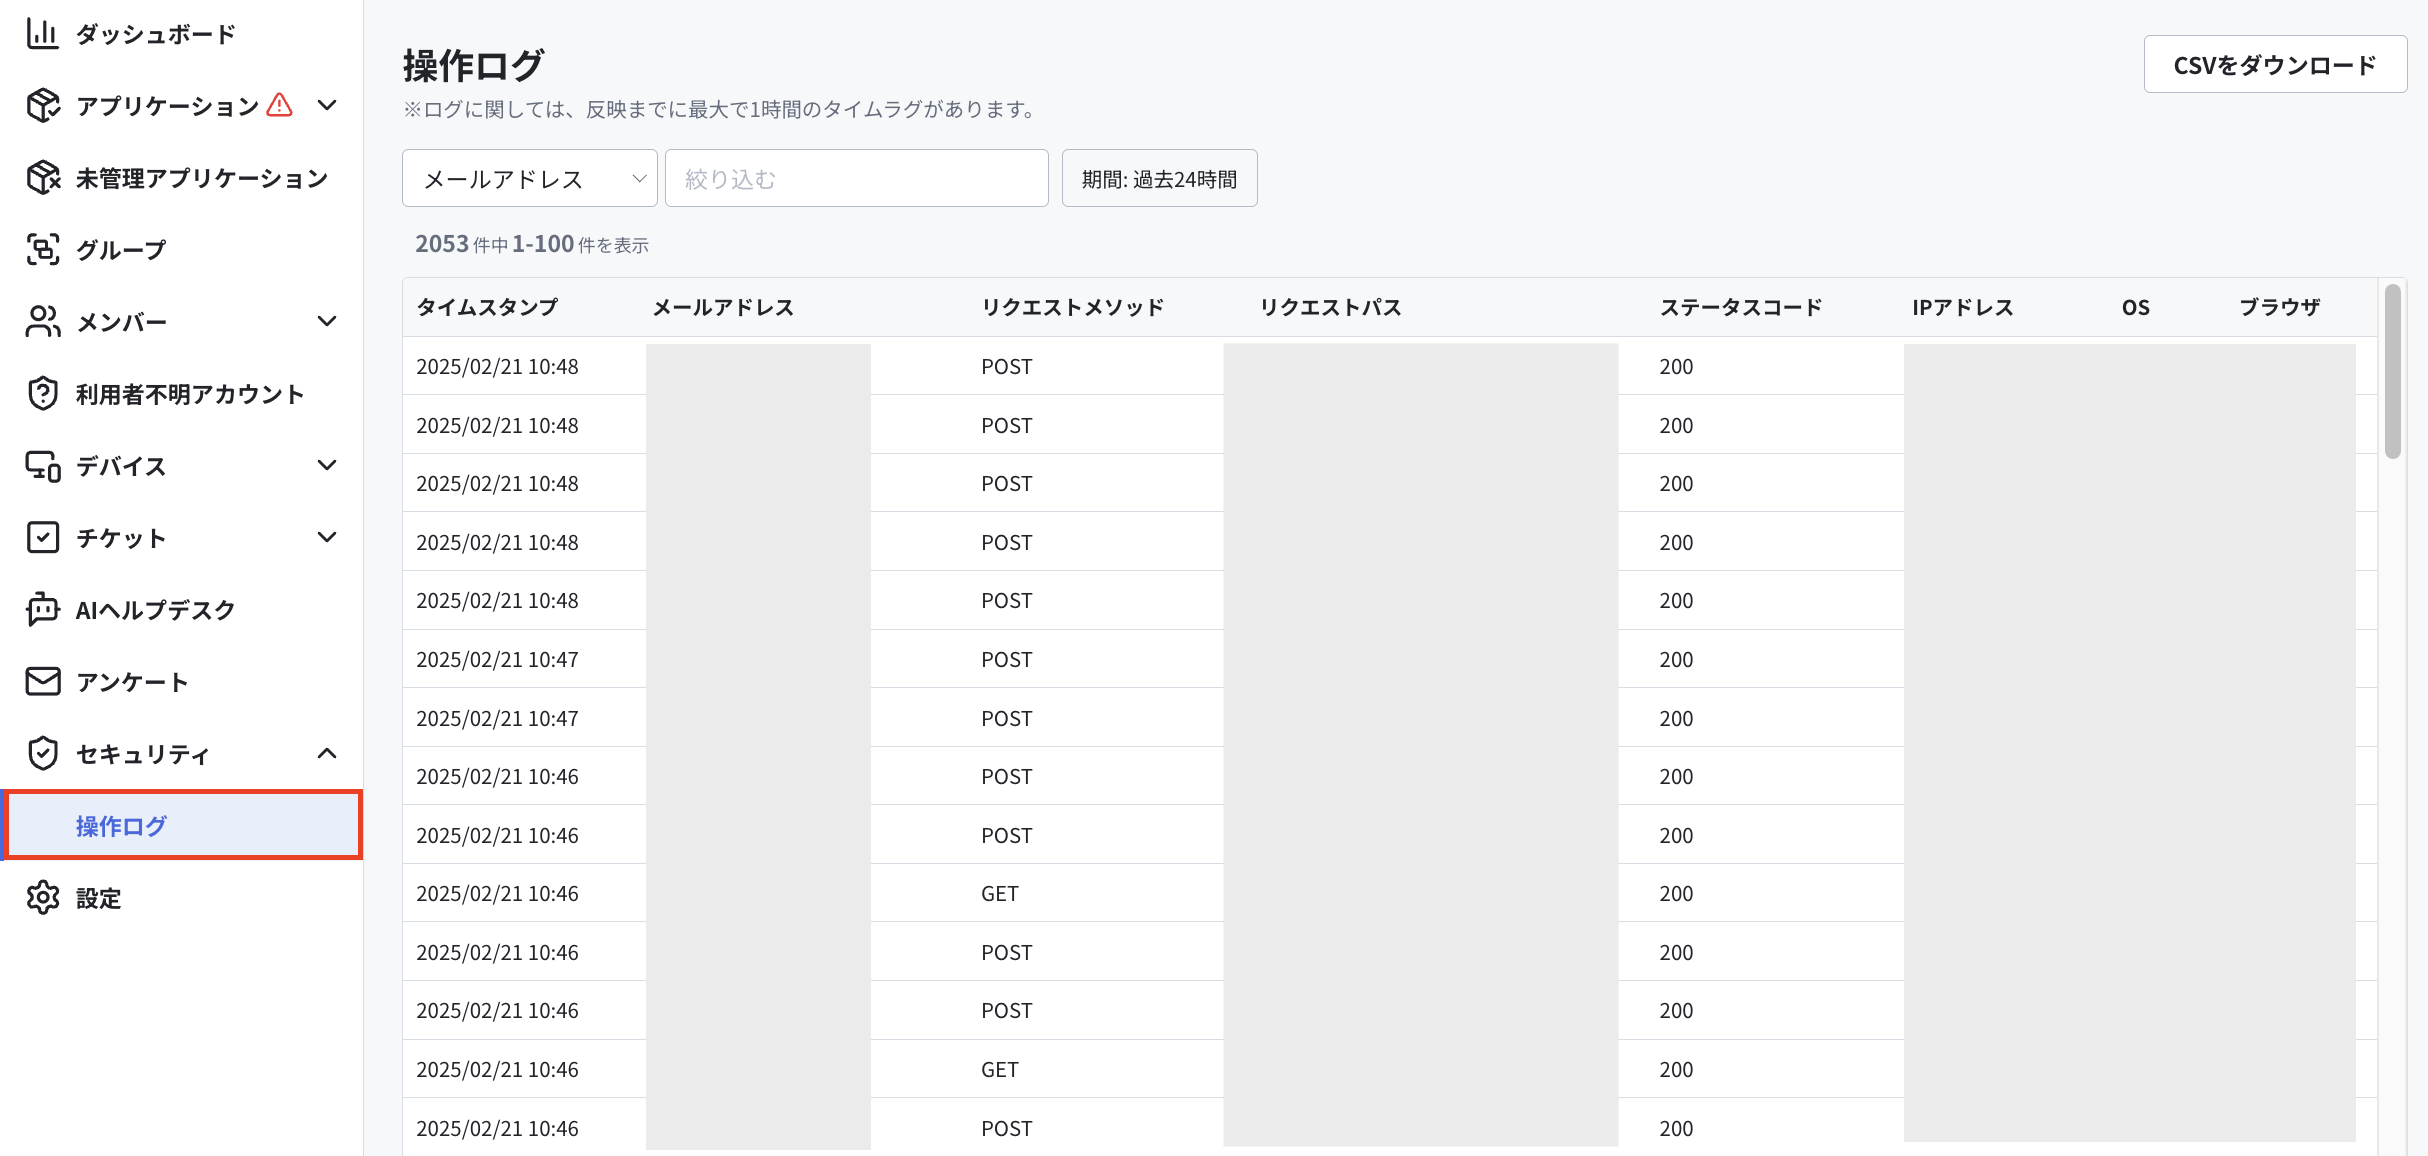The height and width of the screenshot is (1156, 2428).
Task: Click the first 2025/02/21 10:47 timestamp
Action: pos(497,659)
